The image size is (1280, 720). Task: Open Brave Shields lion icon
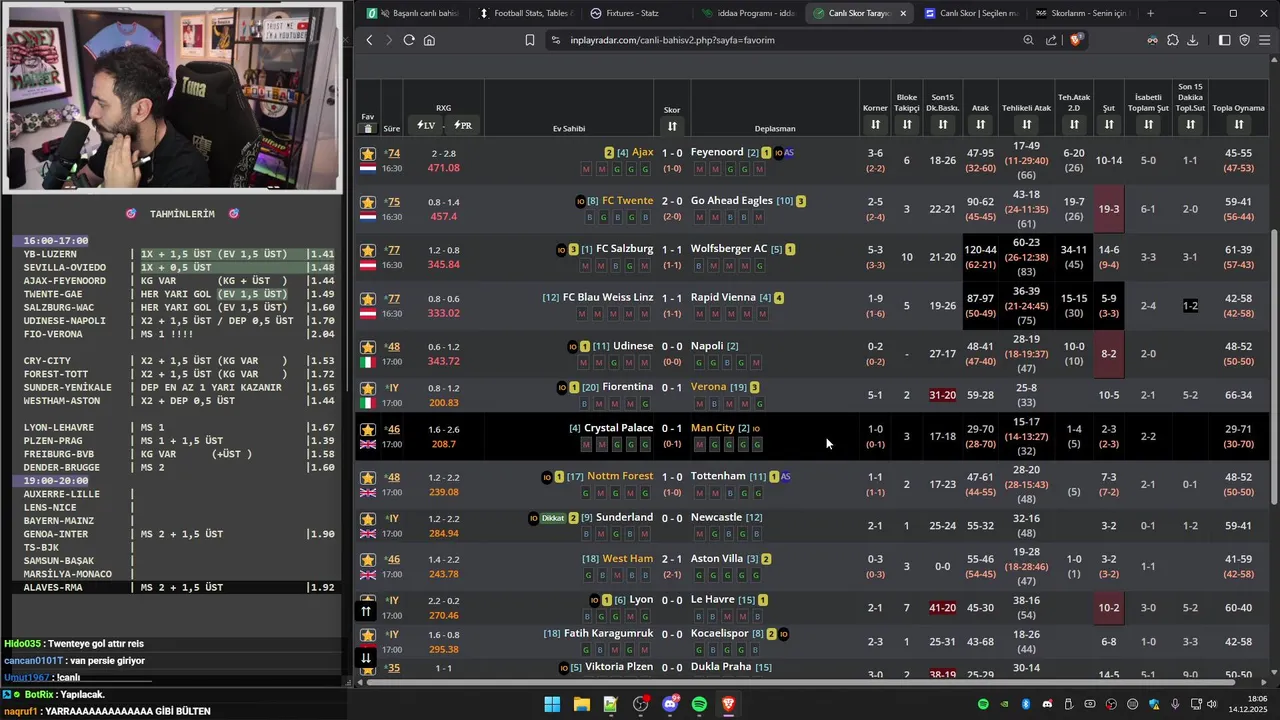(x=1076, y=40)
